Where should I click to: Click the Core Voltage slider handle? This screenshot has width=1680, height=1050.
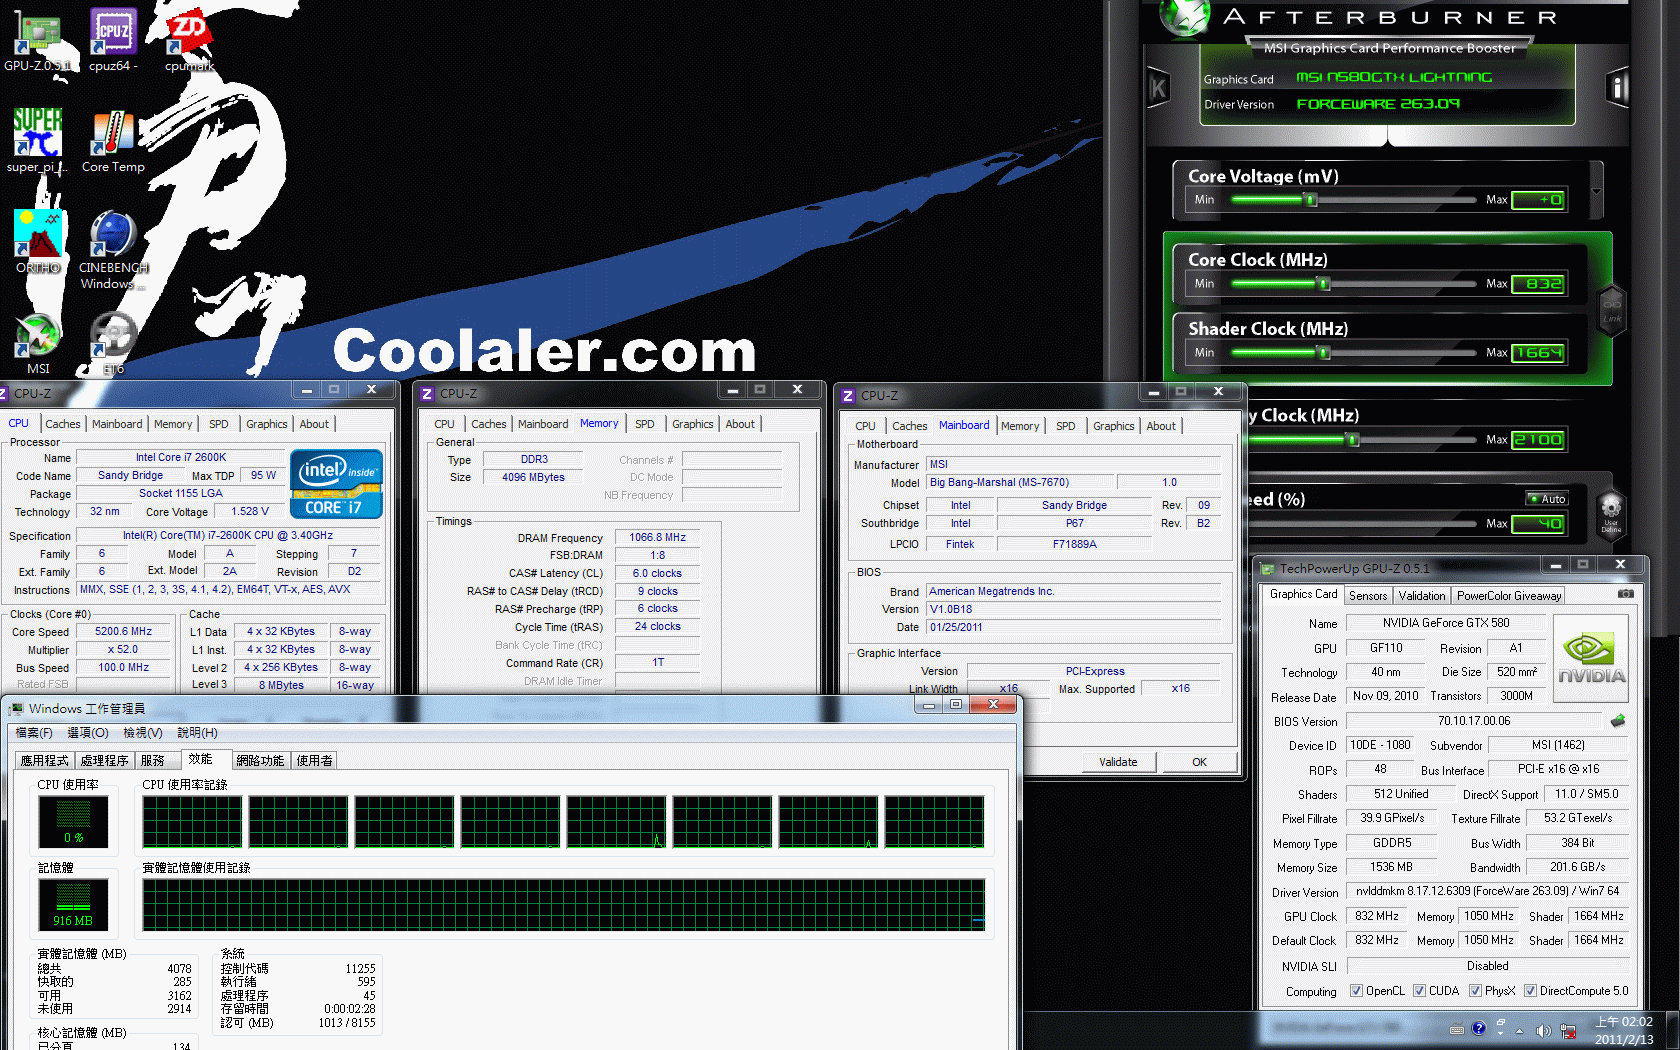[1311, 200]
